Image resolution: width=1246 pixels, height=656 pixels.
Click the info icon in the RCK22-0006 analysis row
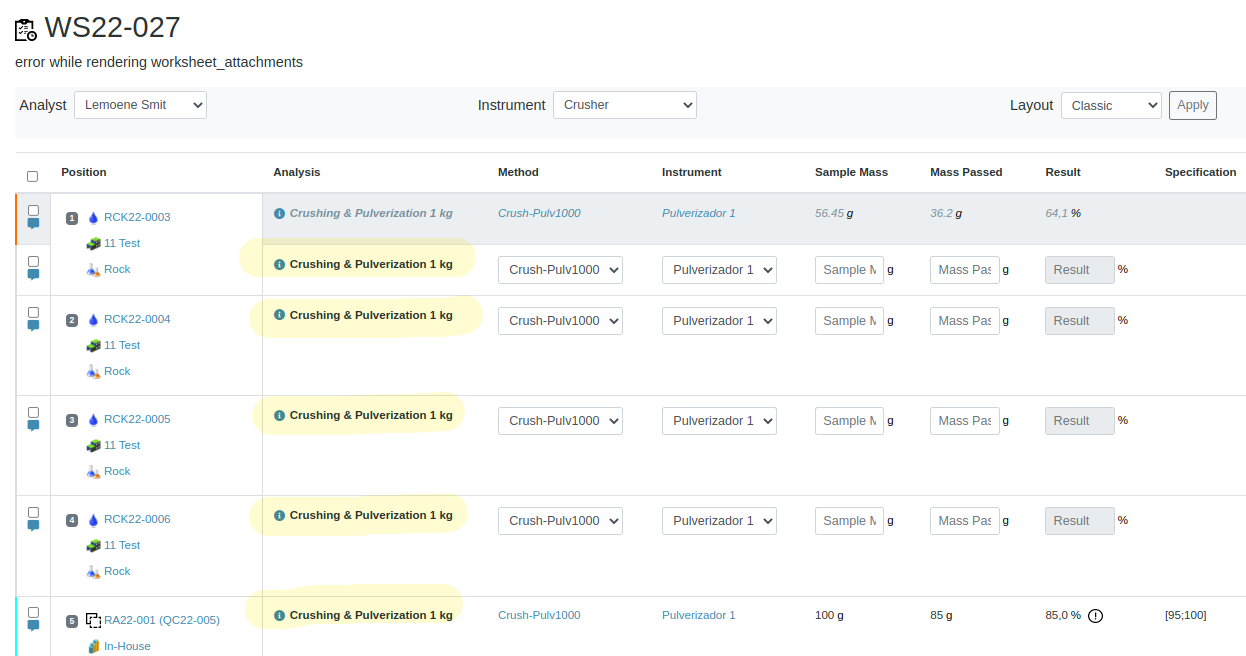pos(279,515)
